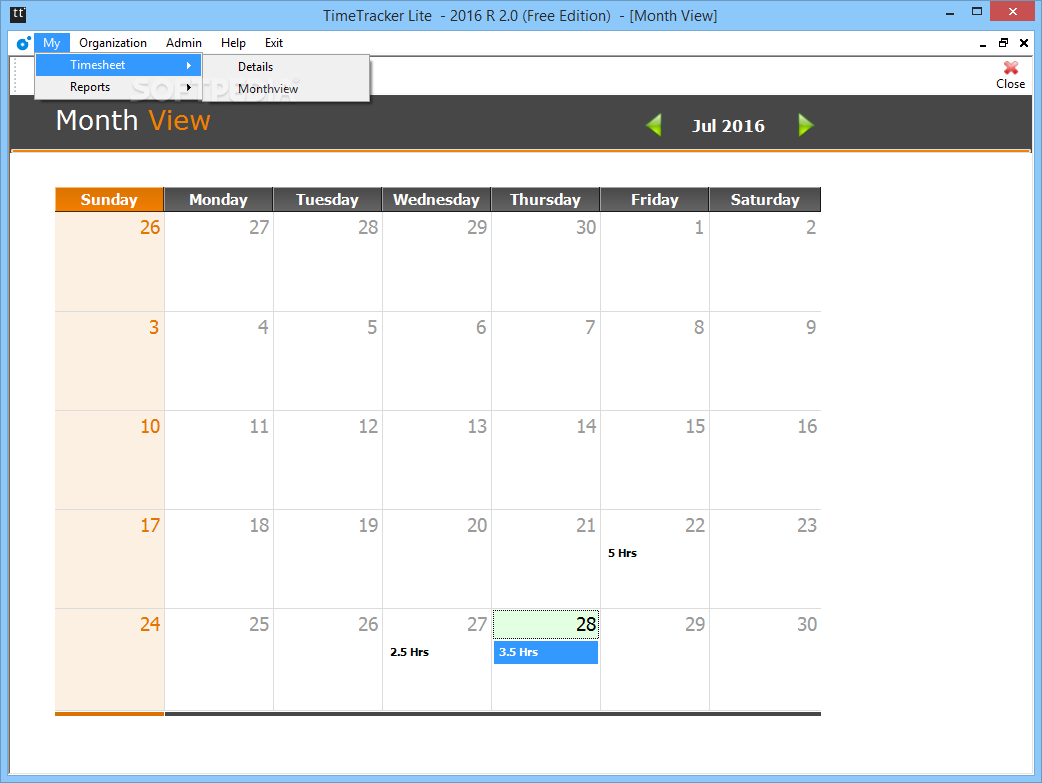The height and width of the screenshot is (783, 1042).
Task: Select Friday July 29 cell
Action: coord(655,659)
